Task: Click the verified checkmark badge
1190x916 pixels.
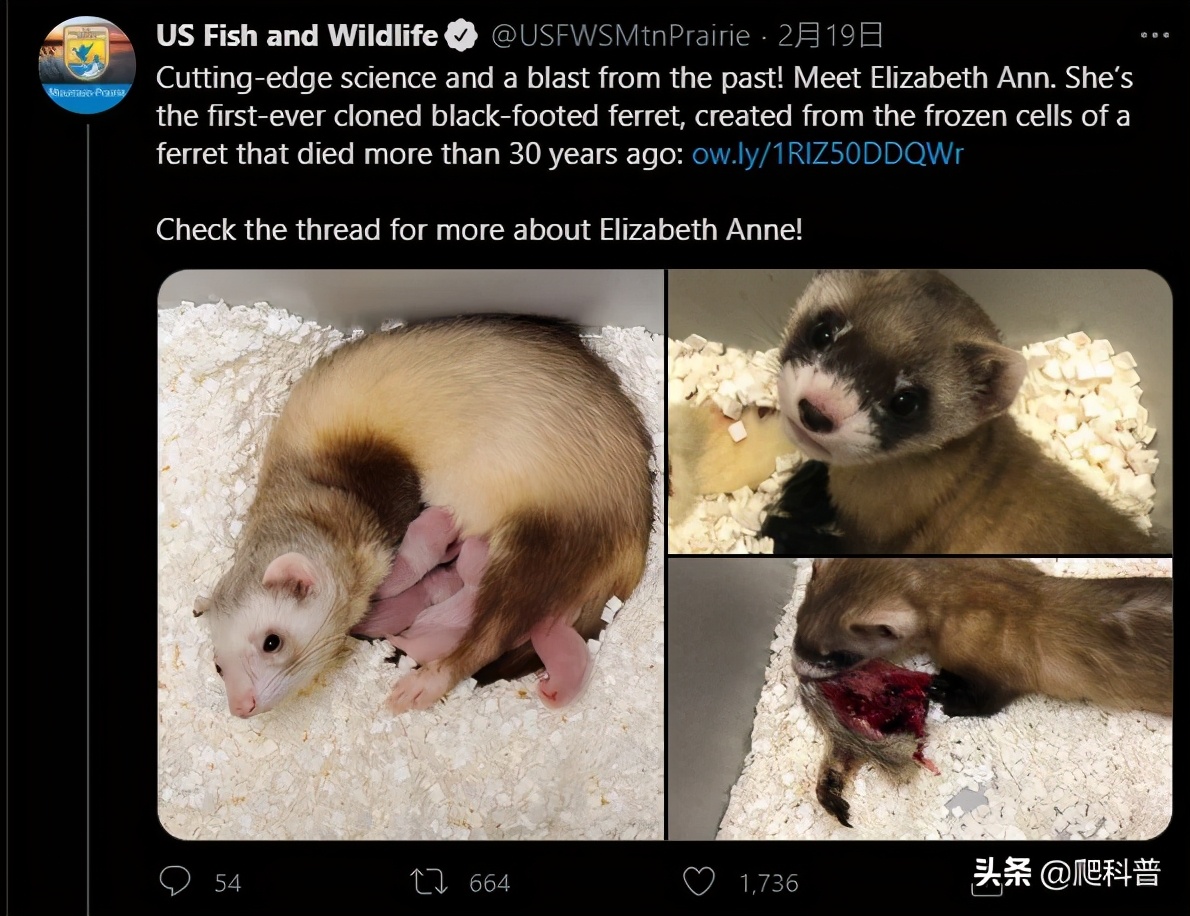Action: 459,35
